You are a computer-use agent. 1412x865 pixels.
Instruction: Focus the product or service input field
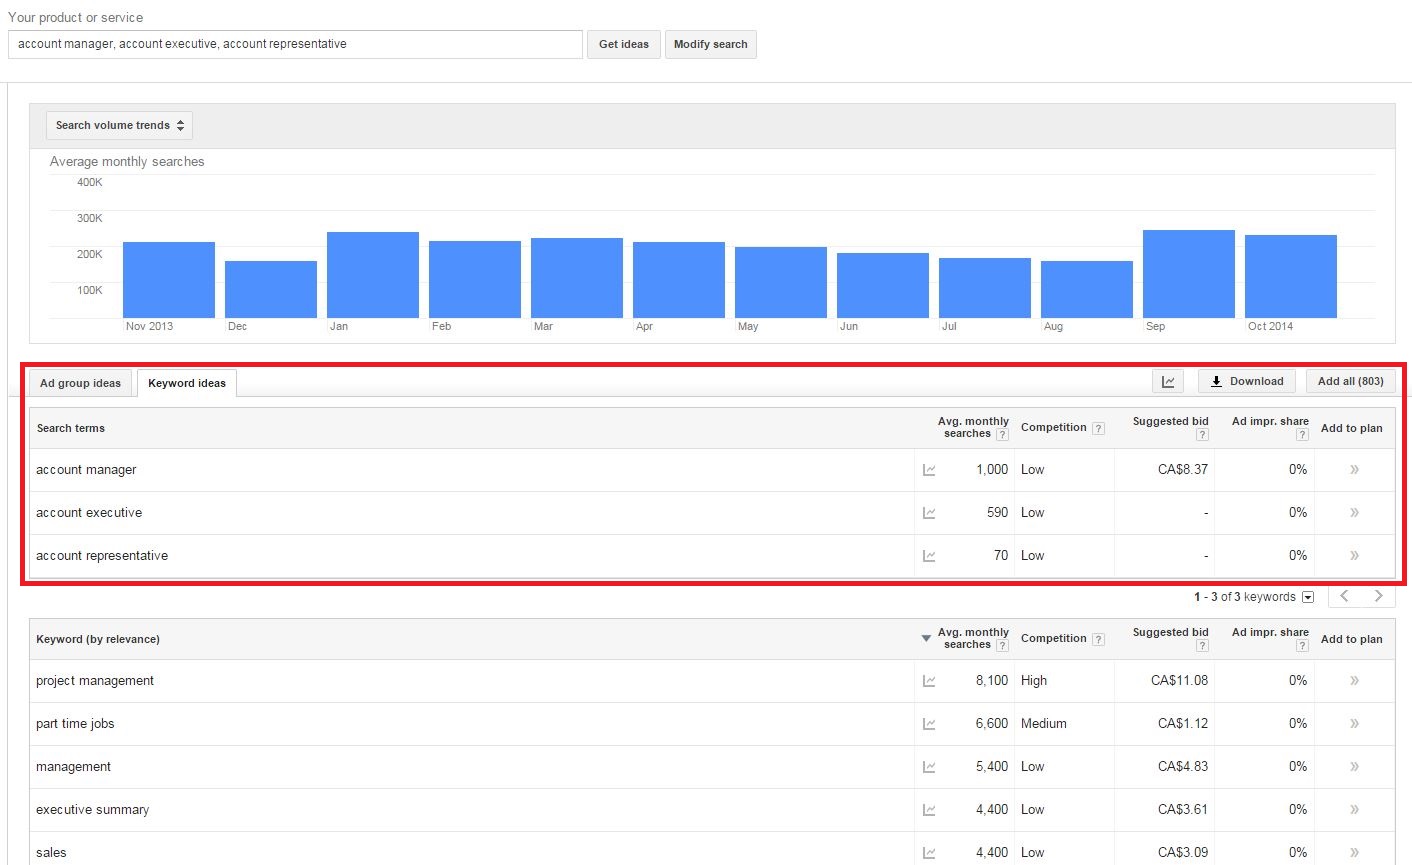[x=295, y=44]
